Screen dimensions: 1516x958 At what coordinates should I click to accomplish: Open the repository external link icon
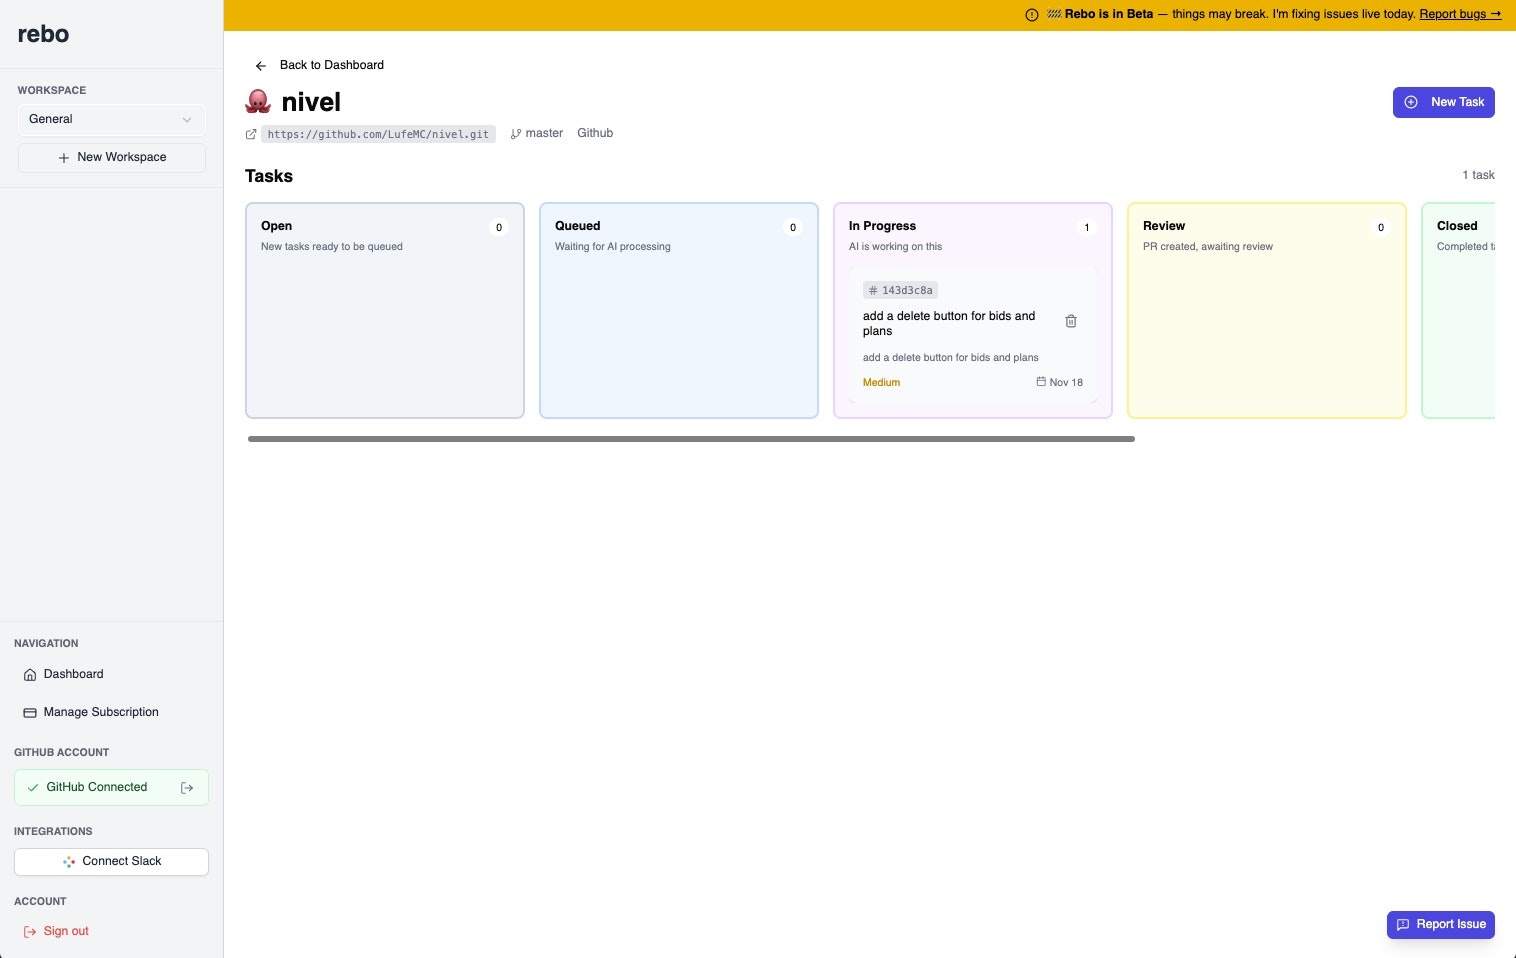(252, 134)
